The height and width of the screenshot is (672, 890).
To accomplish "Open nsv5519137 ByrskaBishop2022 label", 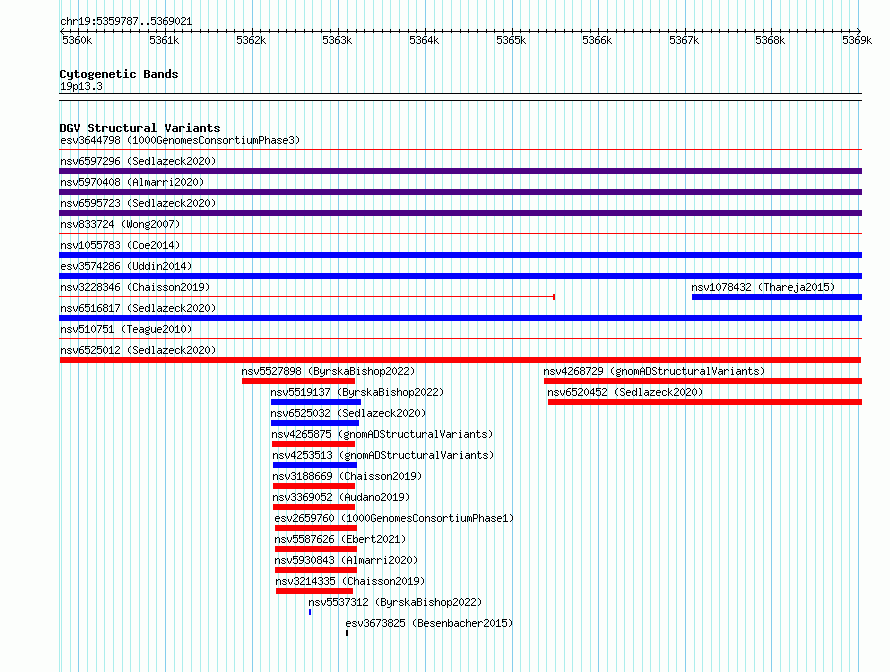I will 357,392.
